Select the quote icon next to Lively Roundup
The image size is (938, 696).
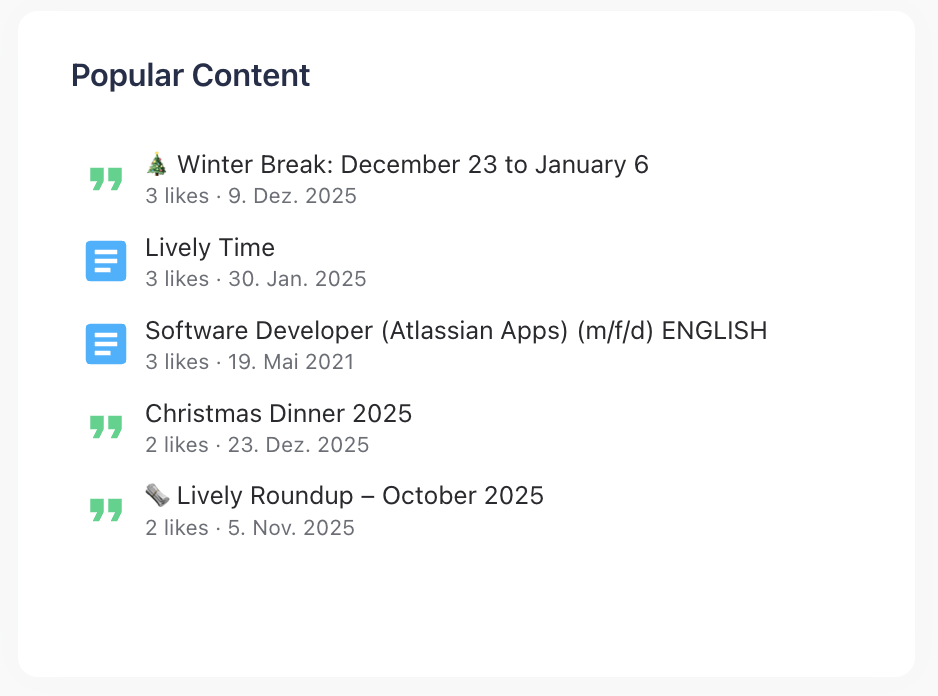(105, 509)
